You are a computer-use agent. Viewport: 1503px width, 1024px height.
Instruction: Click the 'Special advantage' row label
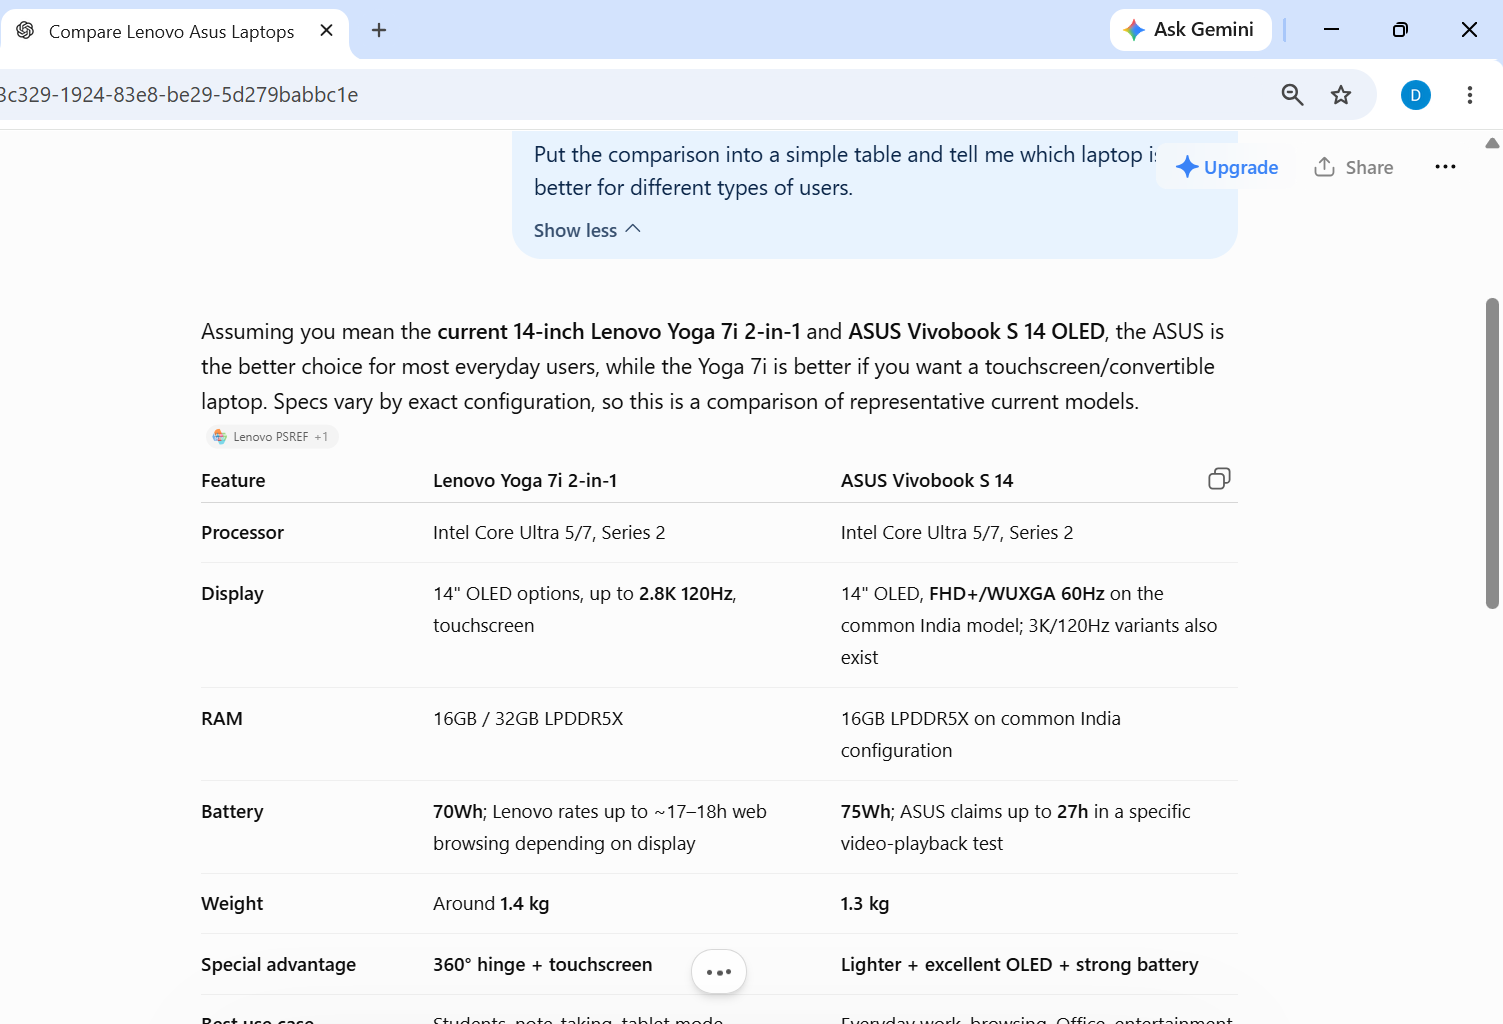(x=278, y=965)
